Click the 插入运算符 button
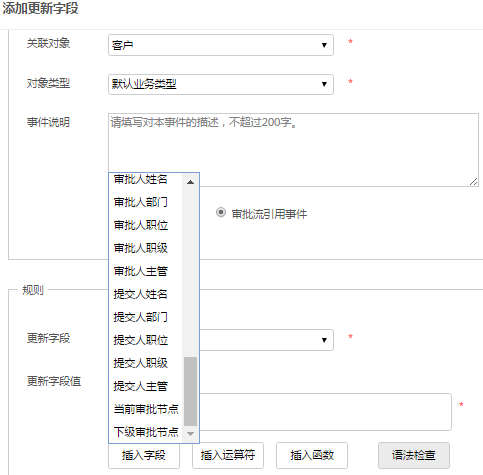Image resolution: width=483 pixels, height=475 pixels. click(228, 455)
